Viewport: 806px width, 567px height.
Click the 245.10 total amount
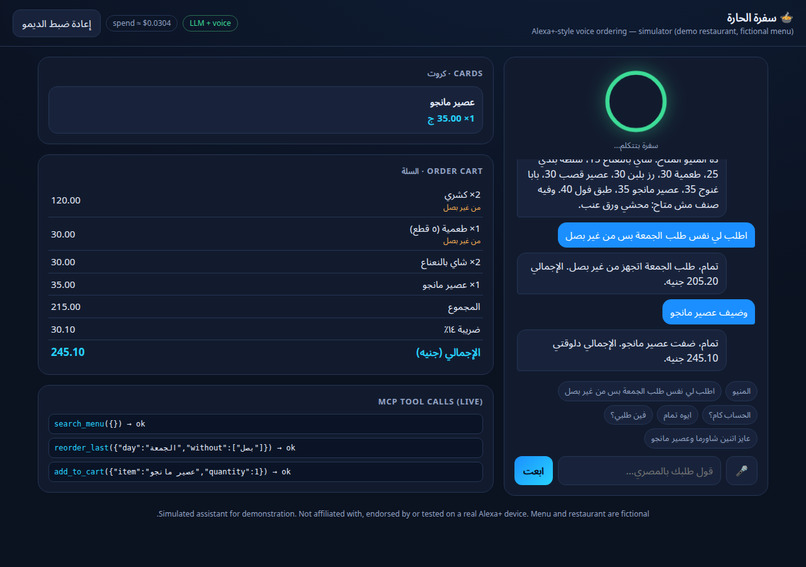[x=68, y=352]
